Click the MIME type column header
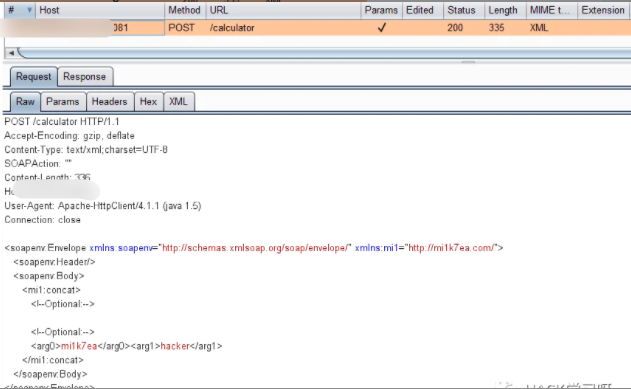 click(552, 10)
